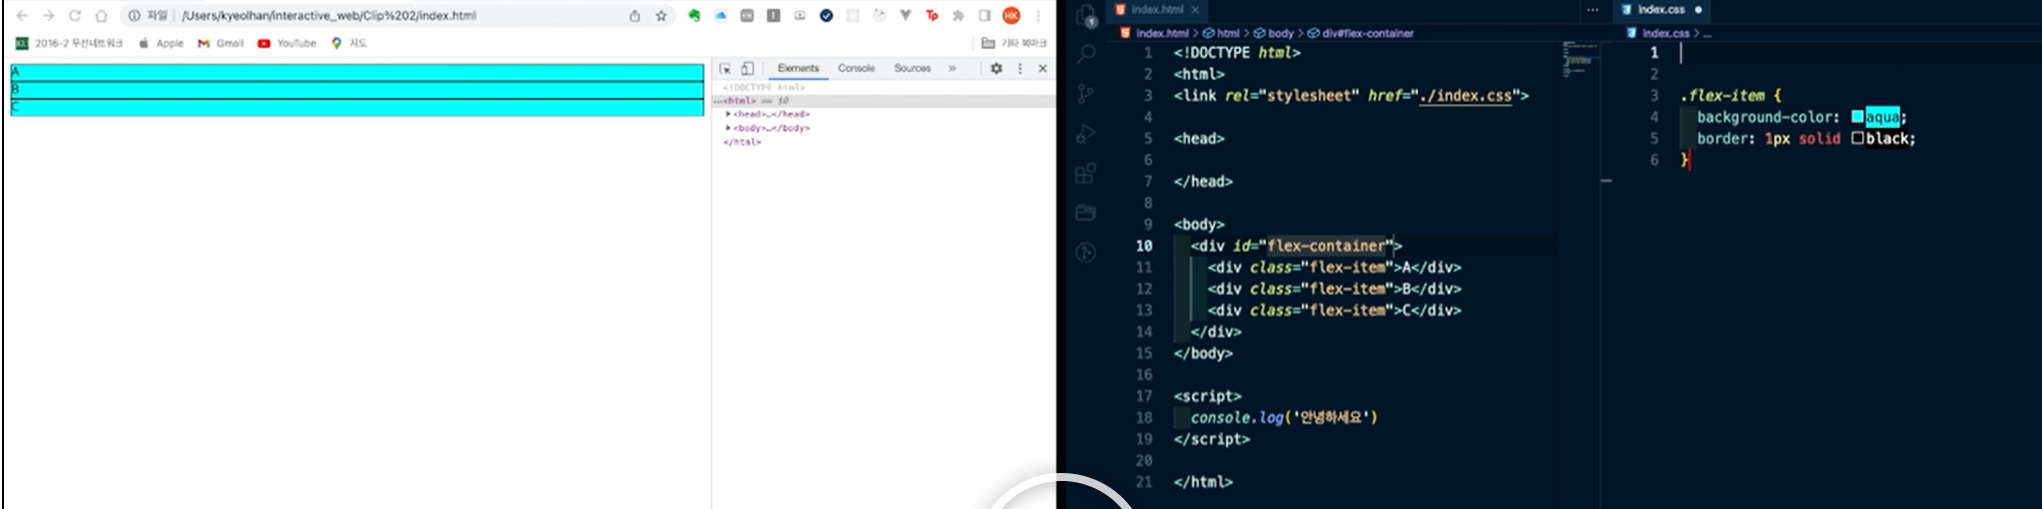The height and width of the screenshot is (509, 2042).
Task: Open Chrome three-dot menu
Action: (x=1038, y=16)
